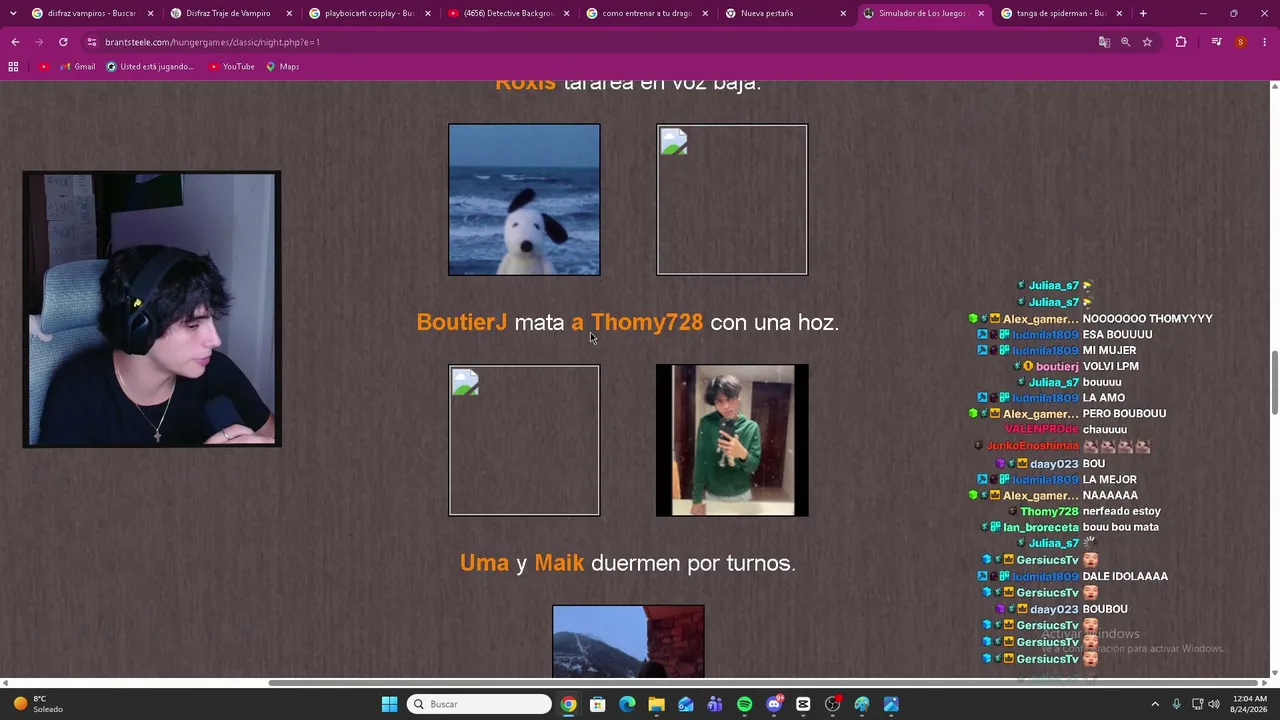Open a new browser tab
The image size is (1280, 720).
[x=1143, y=14]
